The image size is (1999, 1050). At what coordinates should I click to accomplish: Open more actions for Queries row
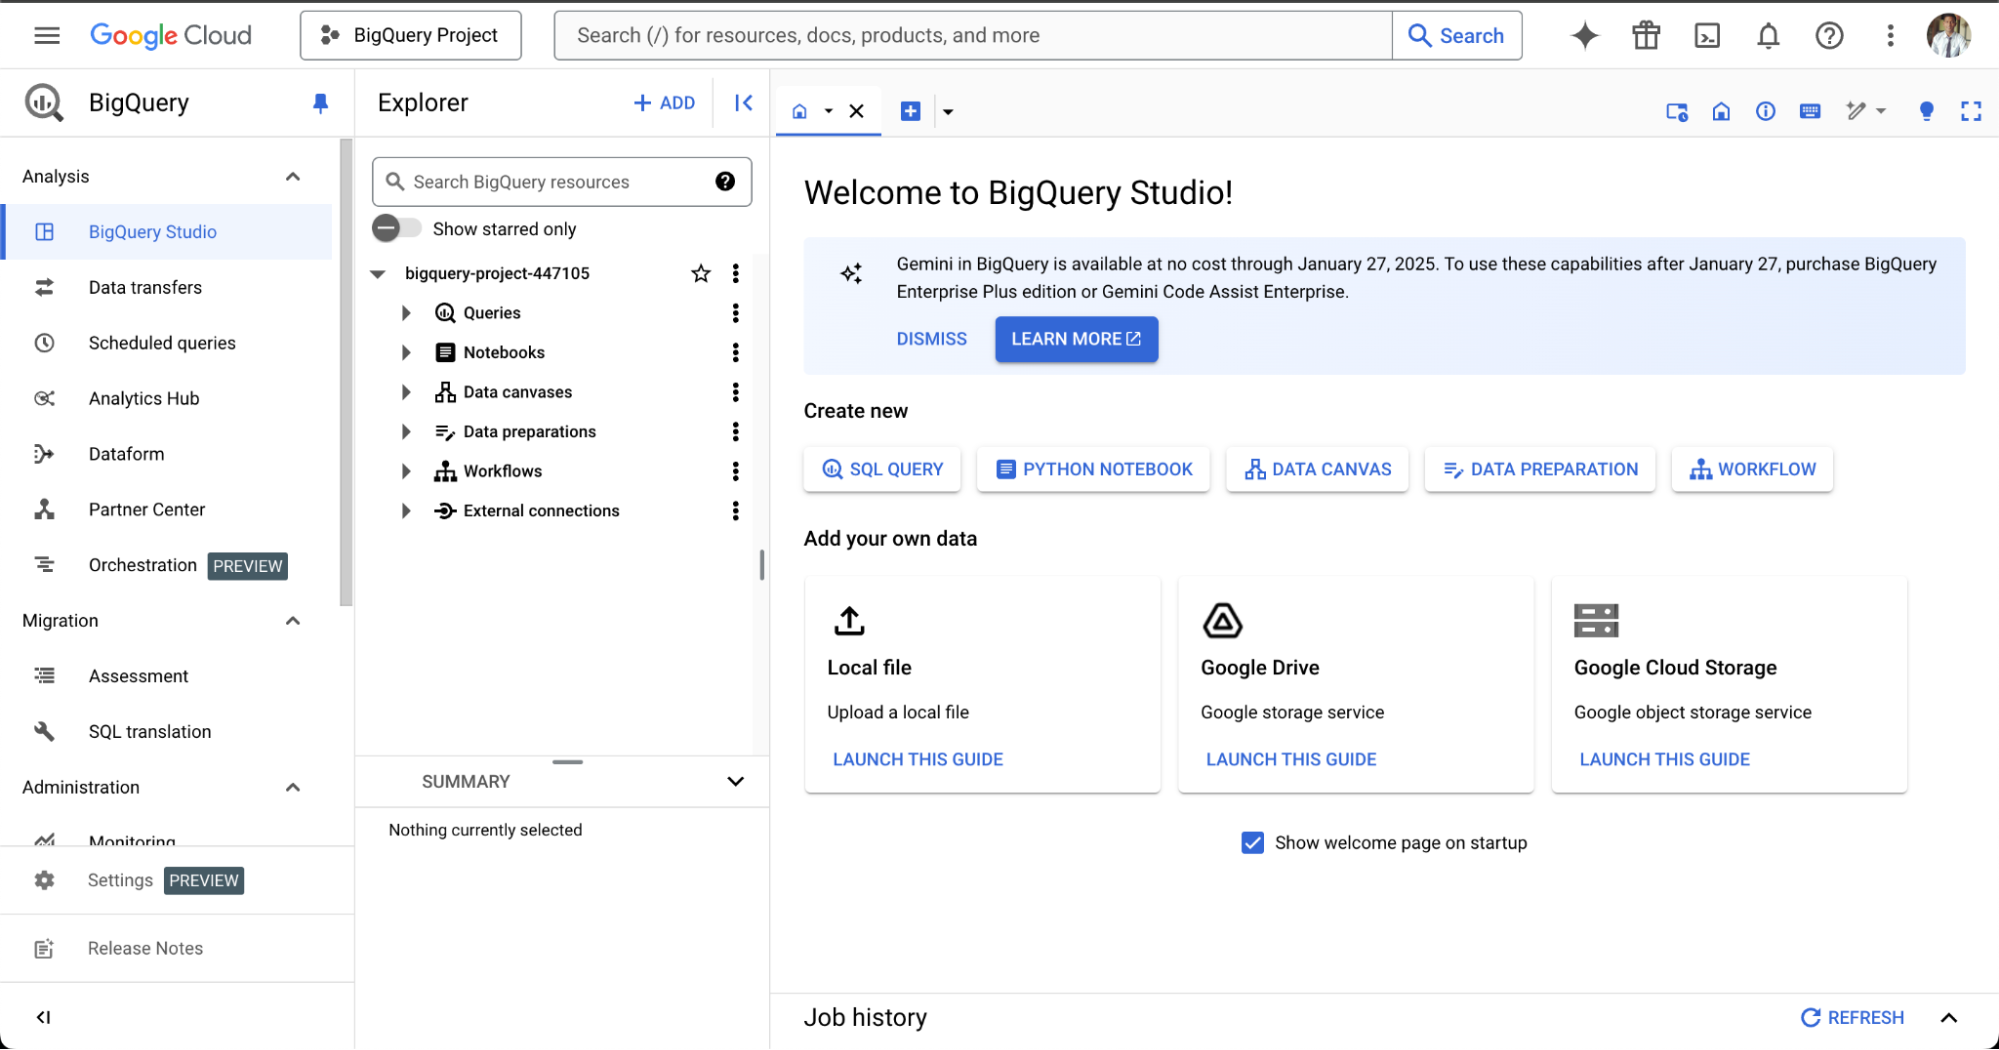click(736, 313)
